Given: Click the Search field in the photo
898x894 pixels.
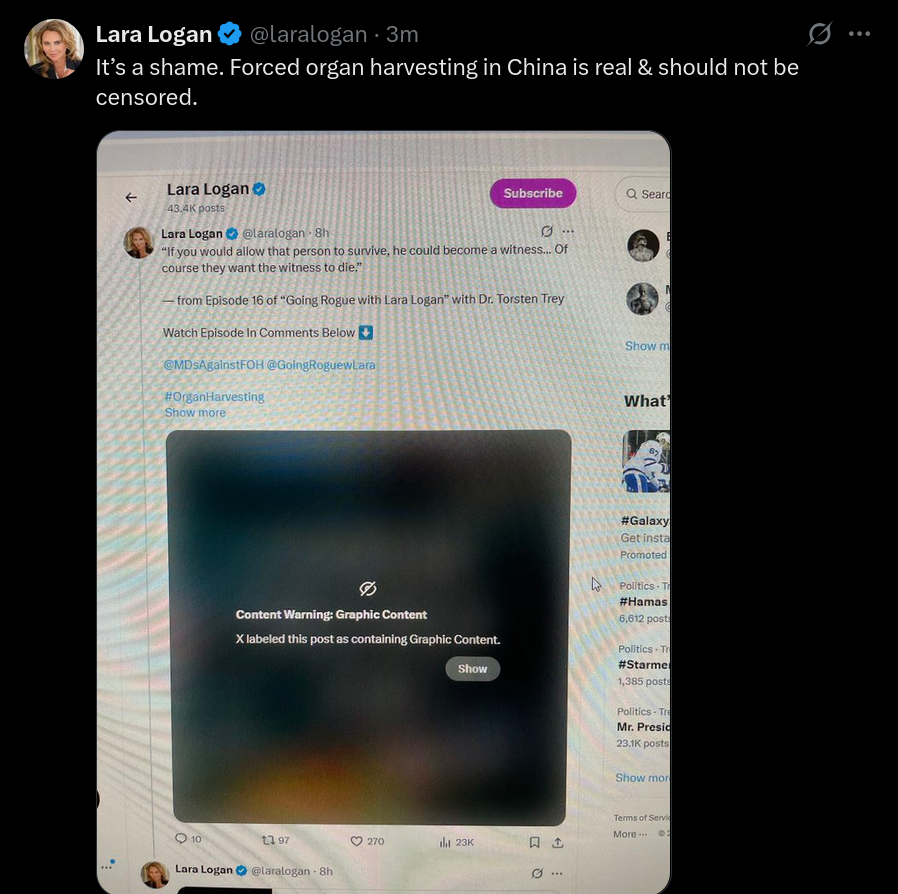Looking at the screenshot, I should [x=643, y=194].
